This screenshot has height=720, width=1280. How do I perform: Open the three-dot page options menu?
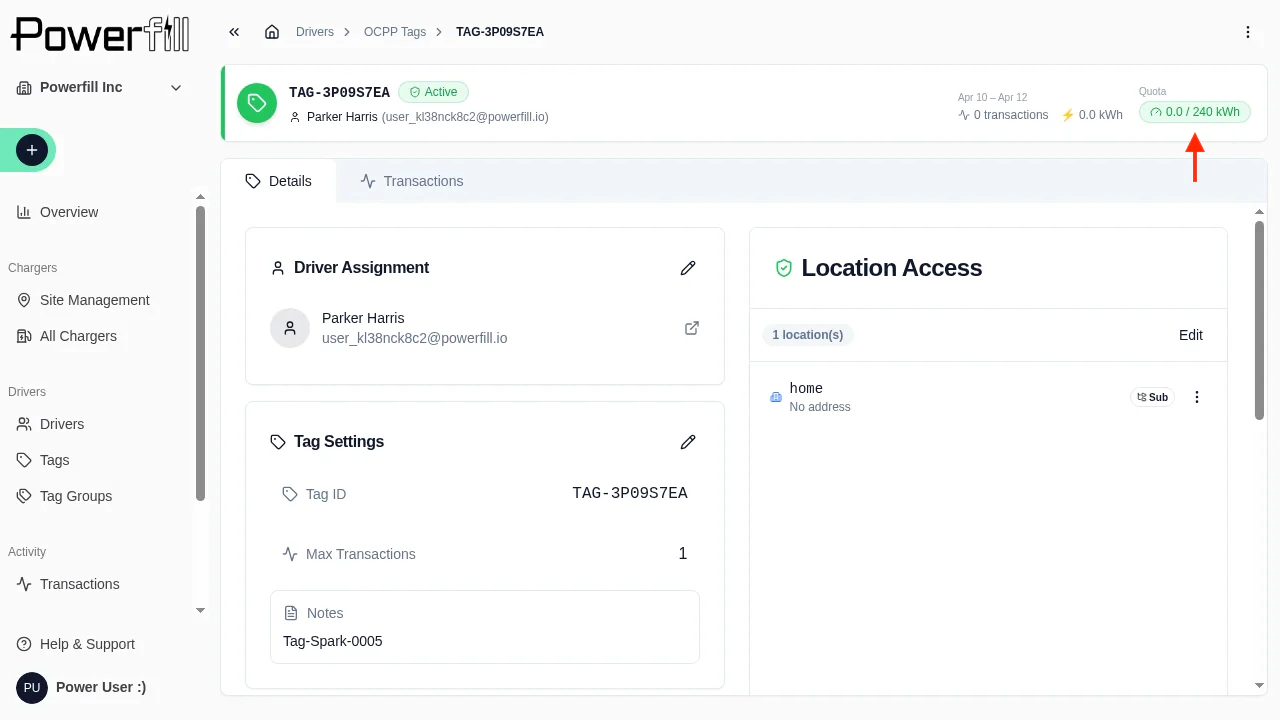pyautogui.click(x=1248, y=32)
